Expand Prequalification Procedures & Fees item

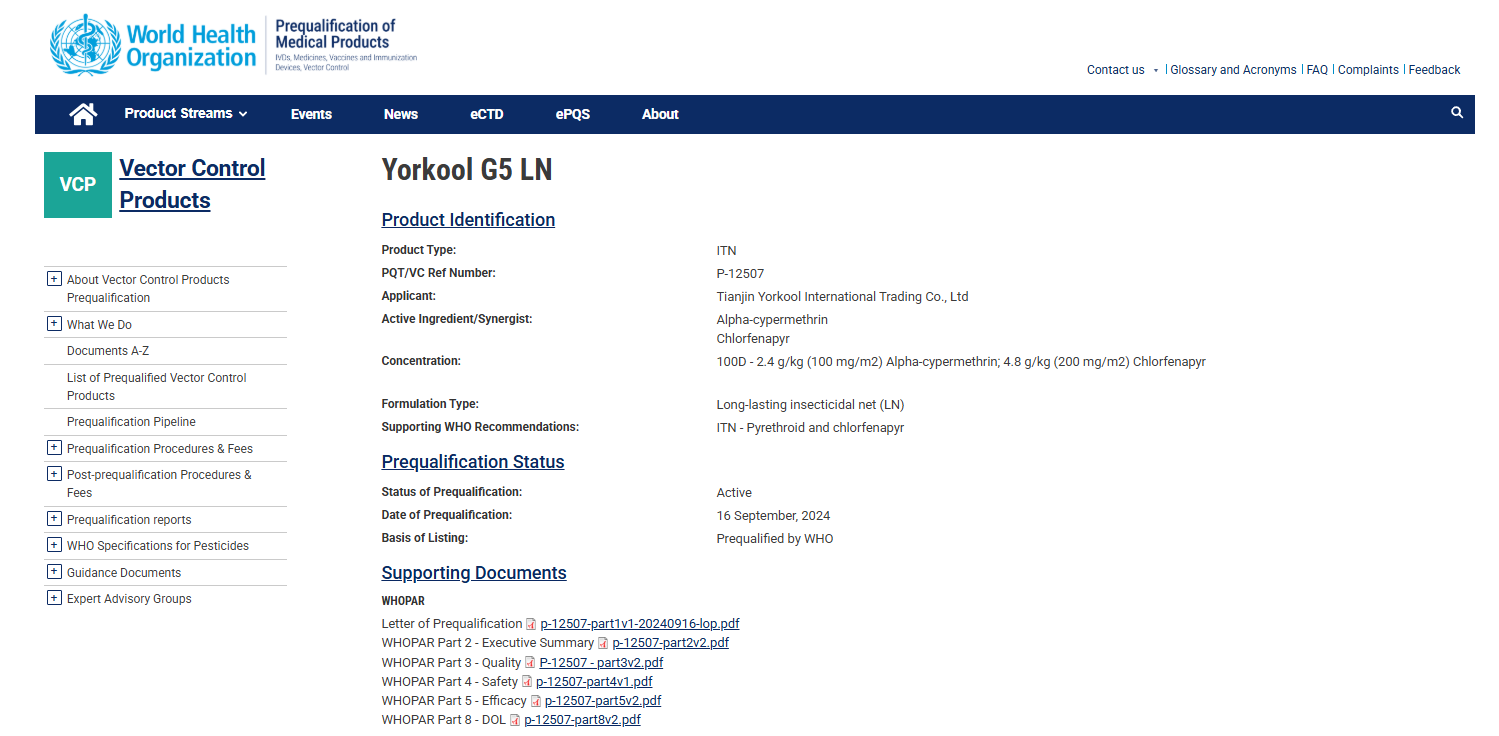(x=54, y=448)
